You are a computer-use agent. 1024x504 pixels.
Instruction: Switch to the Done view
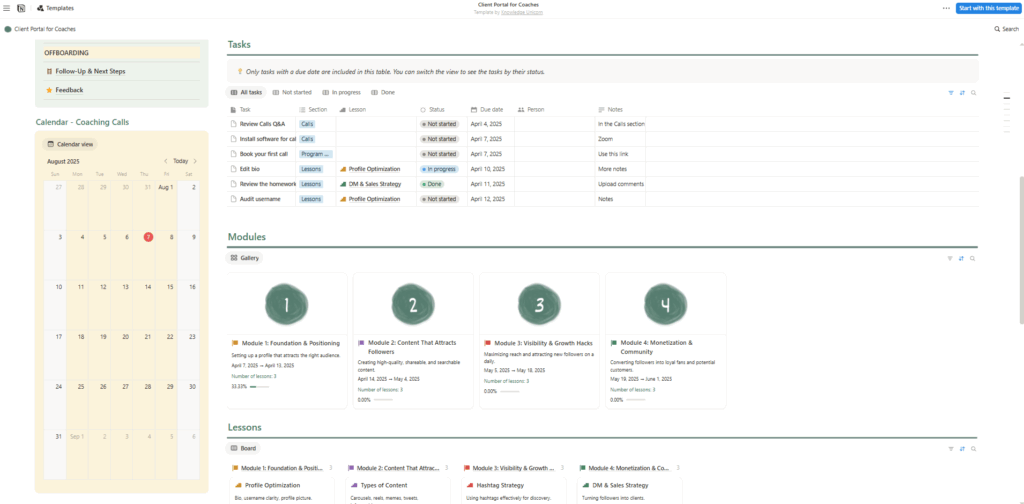(x=383, y=93)
